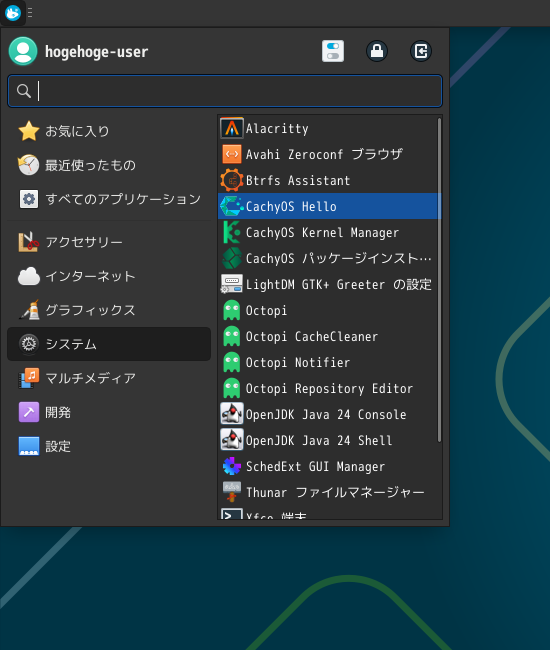Open the インターネット category
This screenshot has height=650, width=550.
pos(109,276)
